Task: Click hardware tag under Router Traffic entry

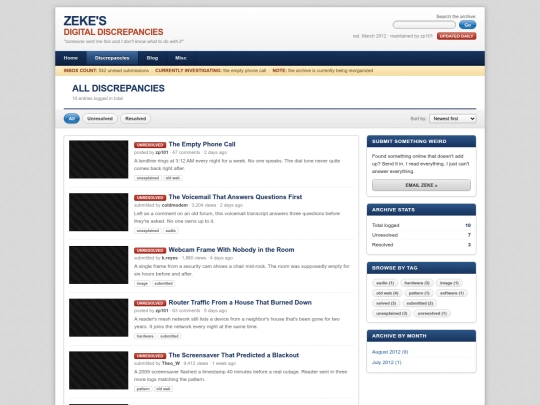Action: coord(145,336)
